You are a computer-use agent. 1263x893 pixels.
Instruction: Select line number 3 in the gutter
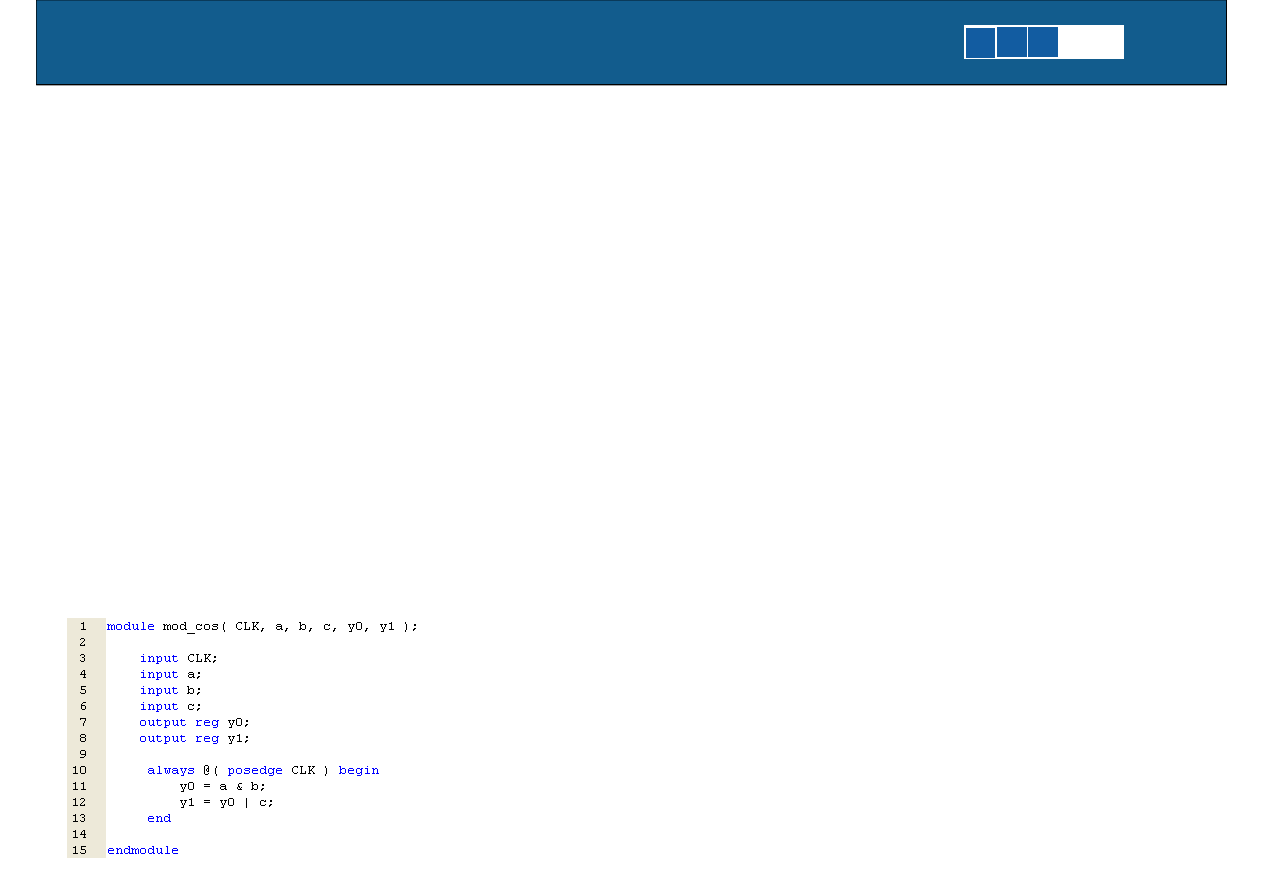pyautogui.click(x=83, y=659)
